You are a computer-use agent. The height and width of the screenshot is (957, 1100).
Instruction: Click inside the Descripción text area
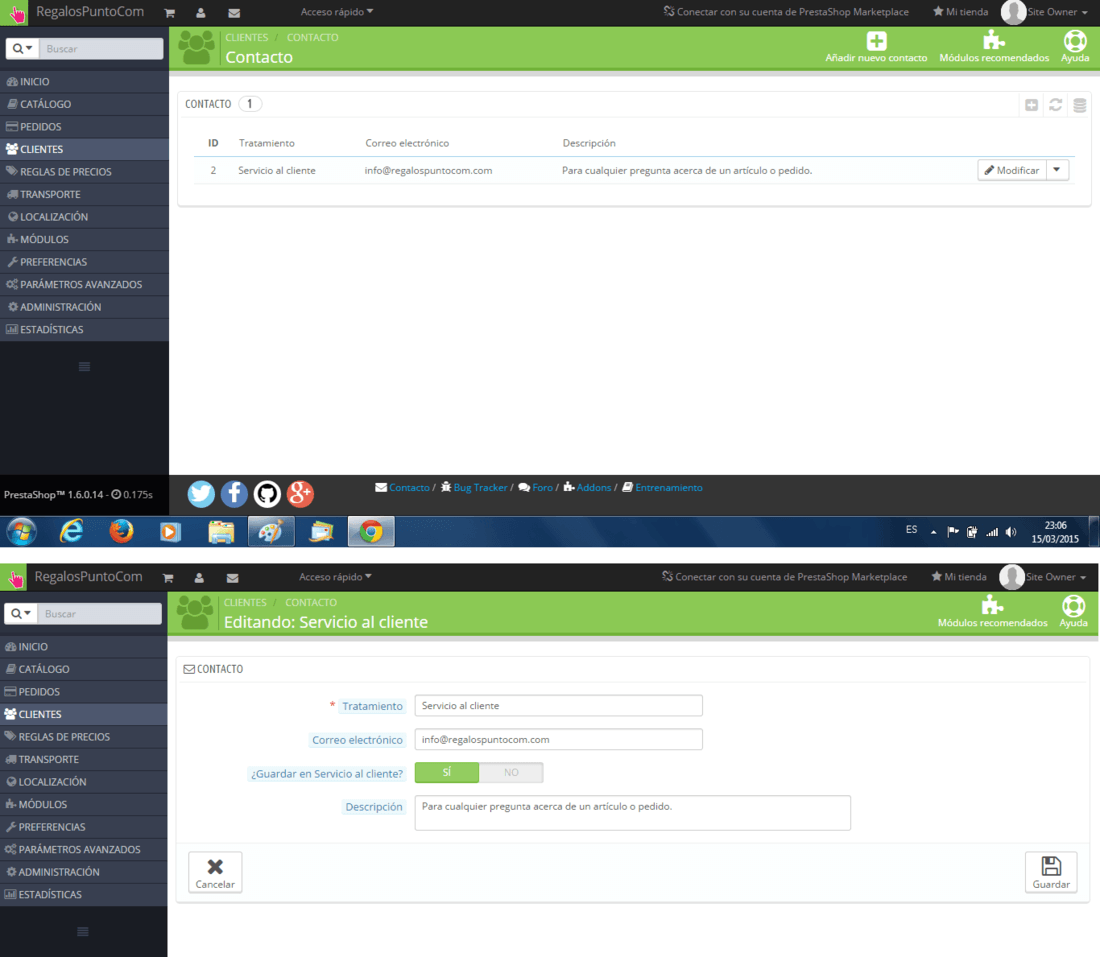tap(633, 812)
